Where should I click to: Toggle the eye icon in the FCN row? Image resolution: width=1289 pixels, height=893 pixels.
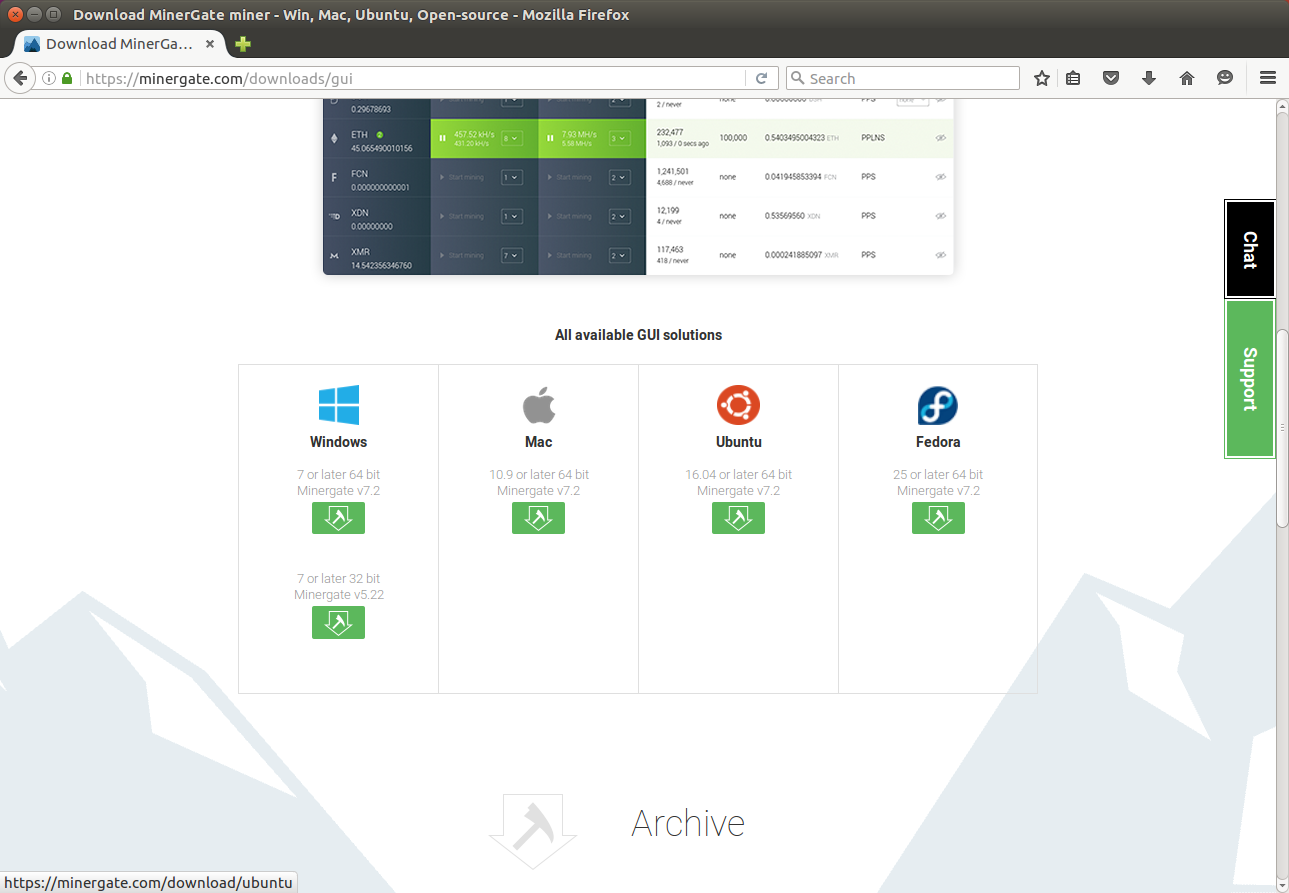[940, 177]
